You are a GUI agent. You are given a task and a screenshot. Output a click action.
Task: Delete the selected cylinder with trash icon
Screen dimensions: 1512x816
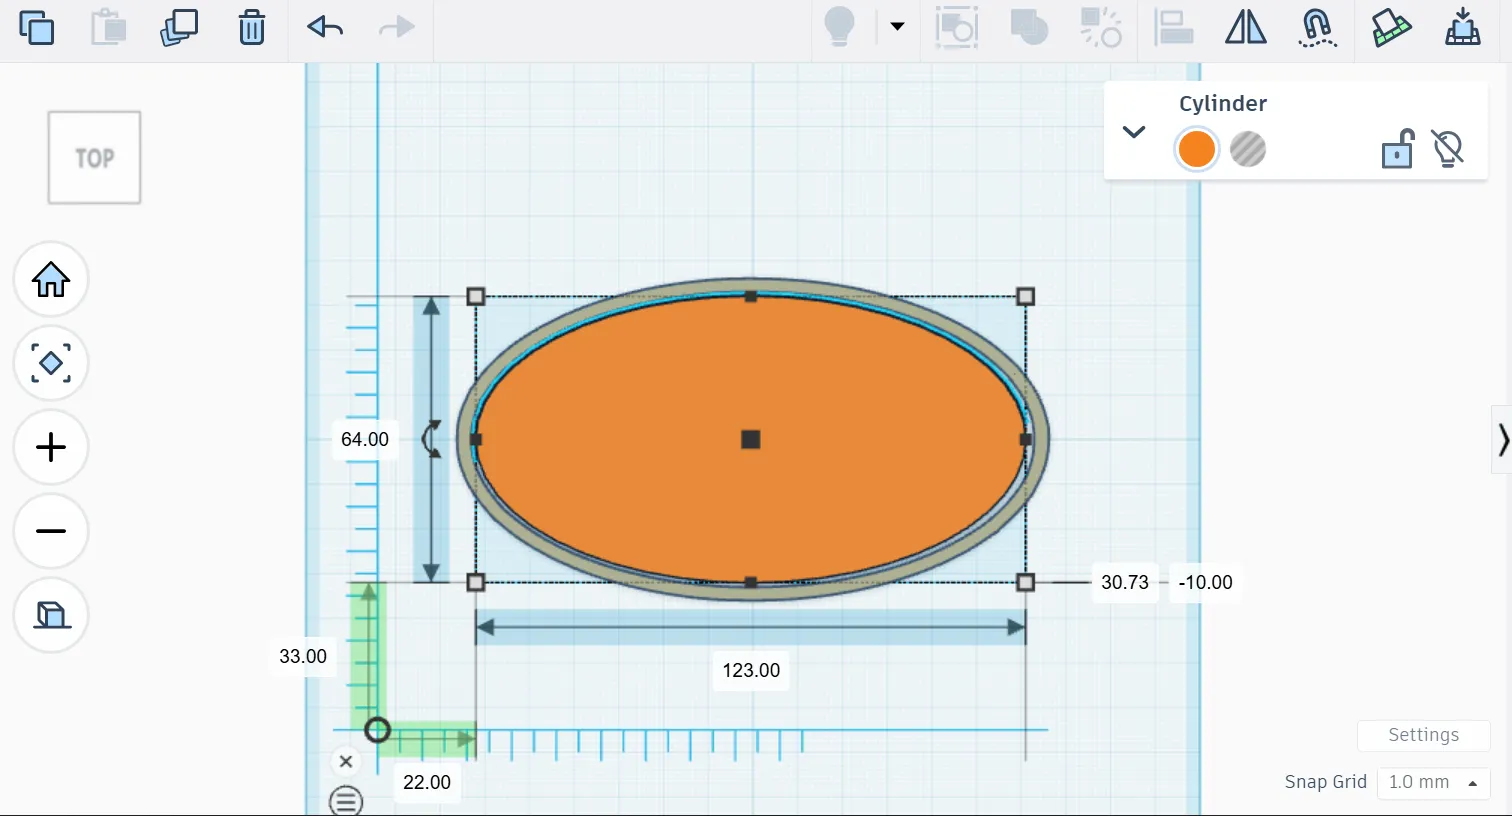click(252, 27)
